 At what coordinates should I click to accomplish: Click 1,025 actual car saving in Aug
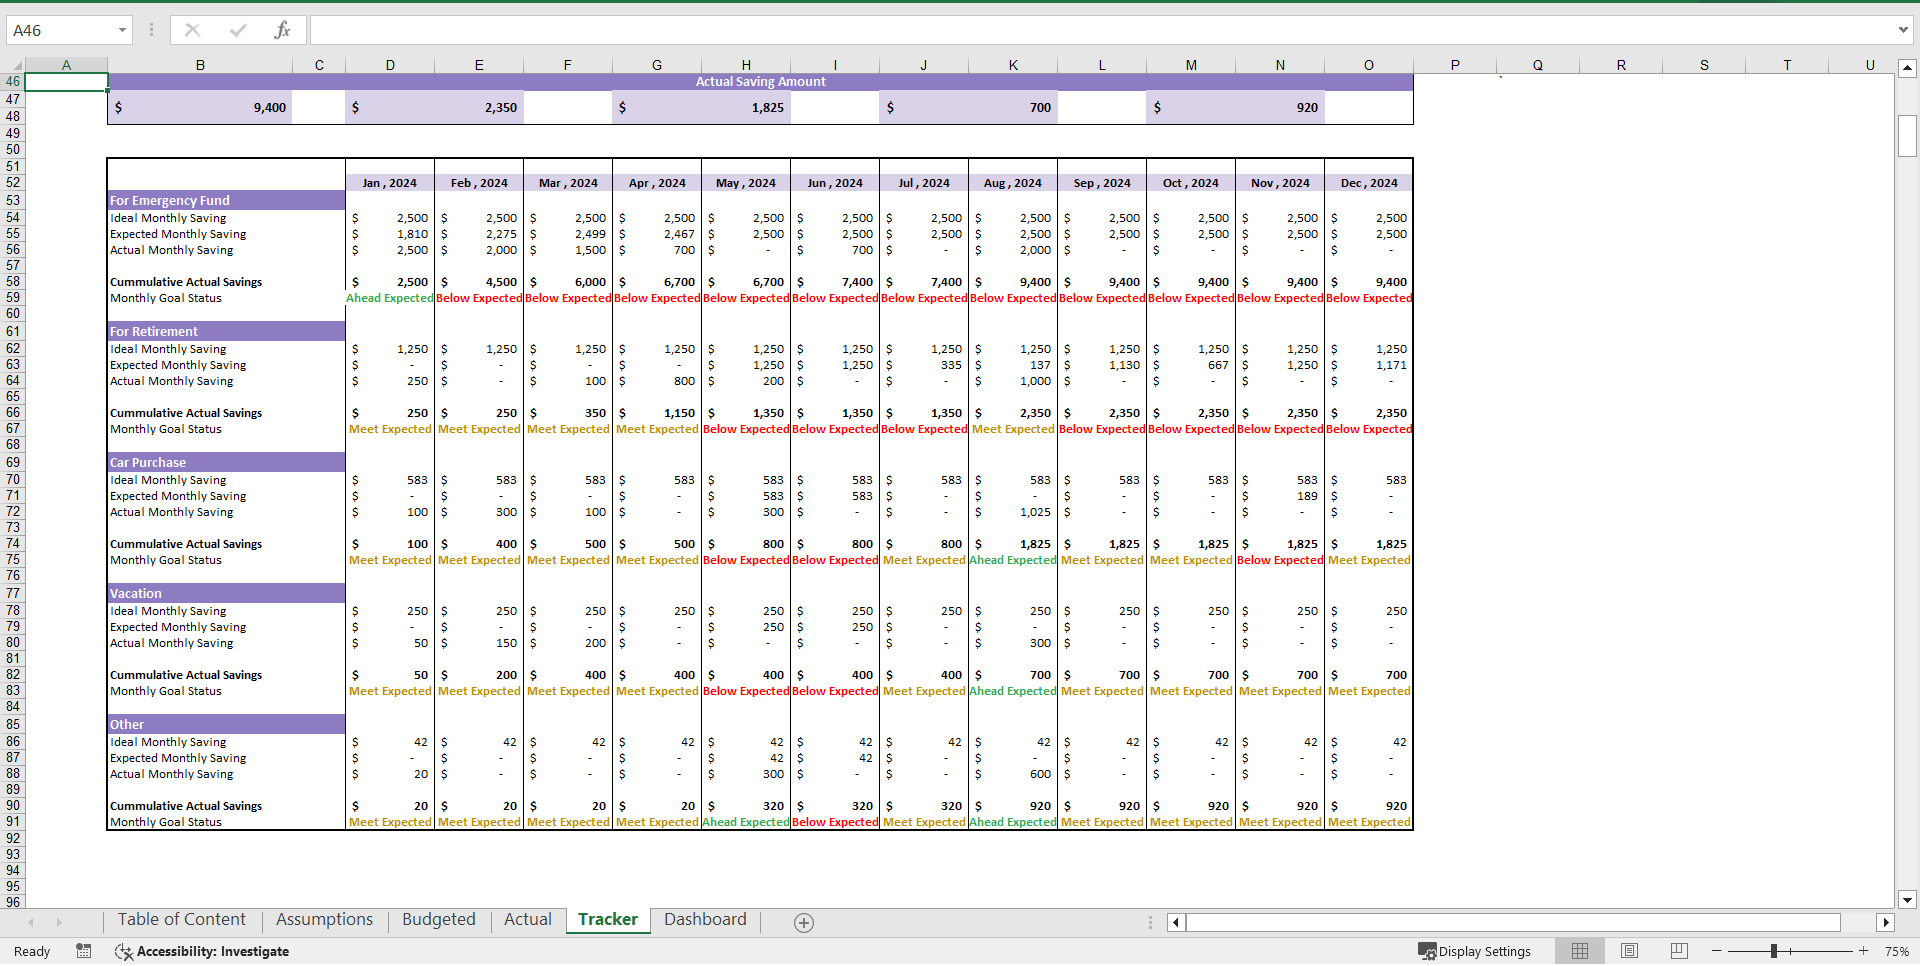(x=1013, y=512)
